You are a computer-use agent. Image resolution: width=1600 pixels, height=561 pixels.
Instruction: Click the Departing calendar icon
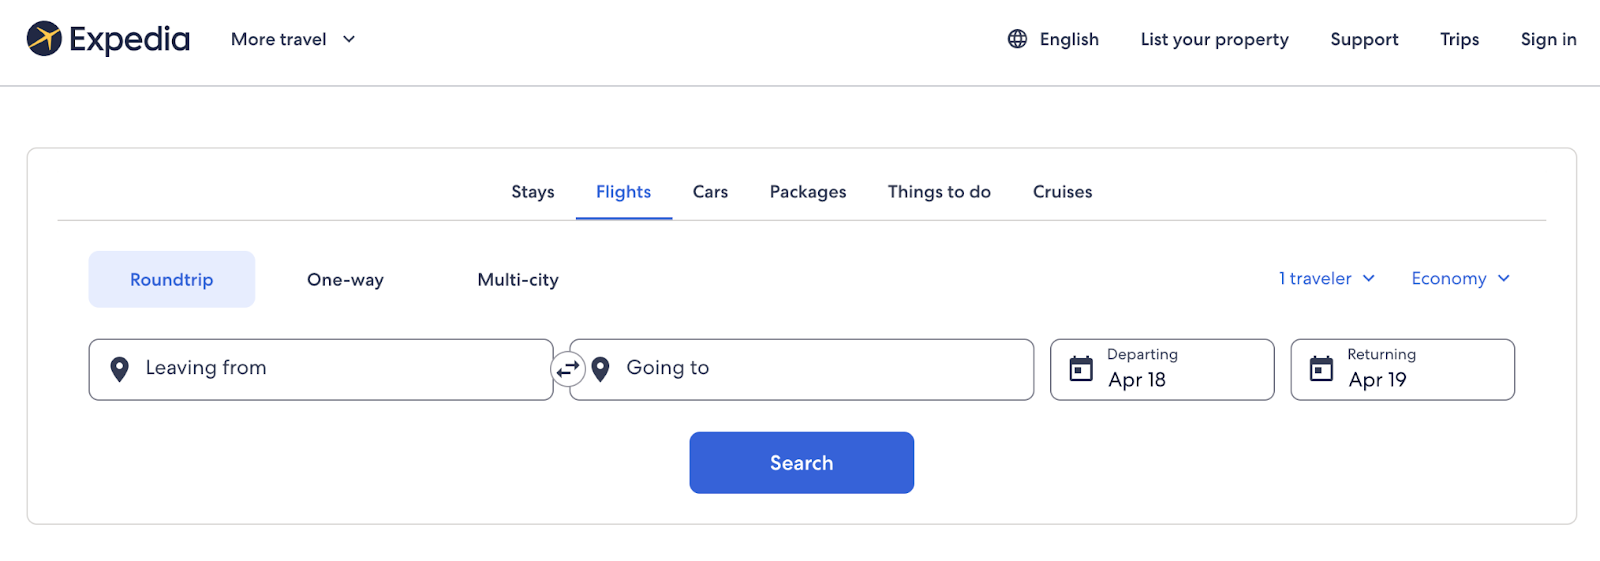pyautogui.click(x=1081, y=369)
